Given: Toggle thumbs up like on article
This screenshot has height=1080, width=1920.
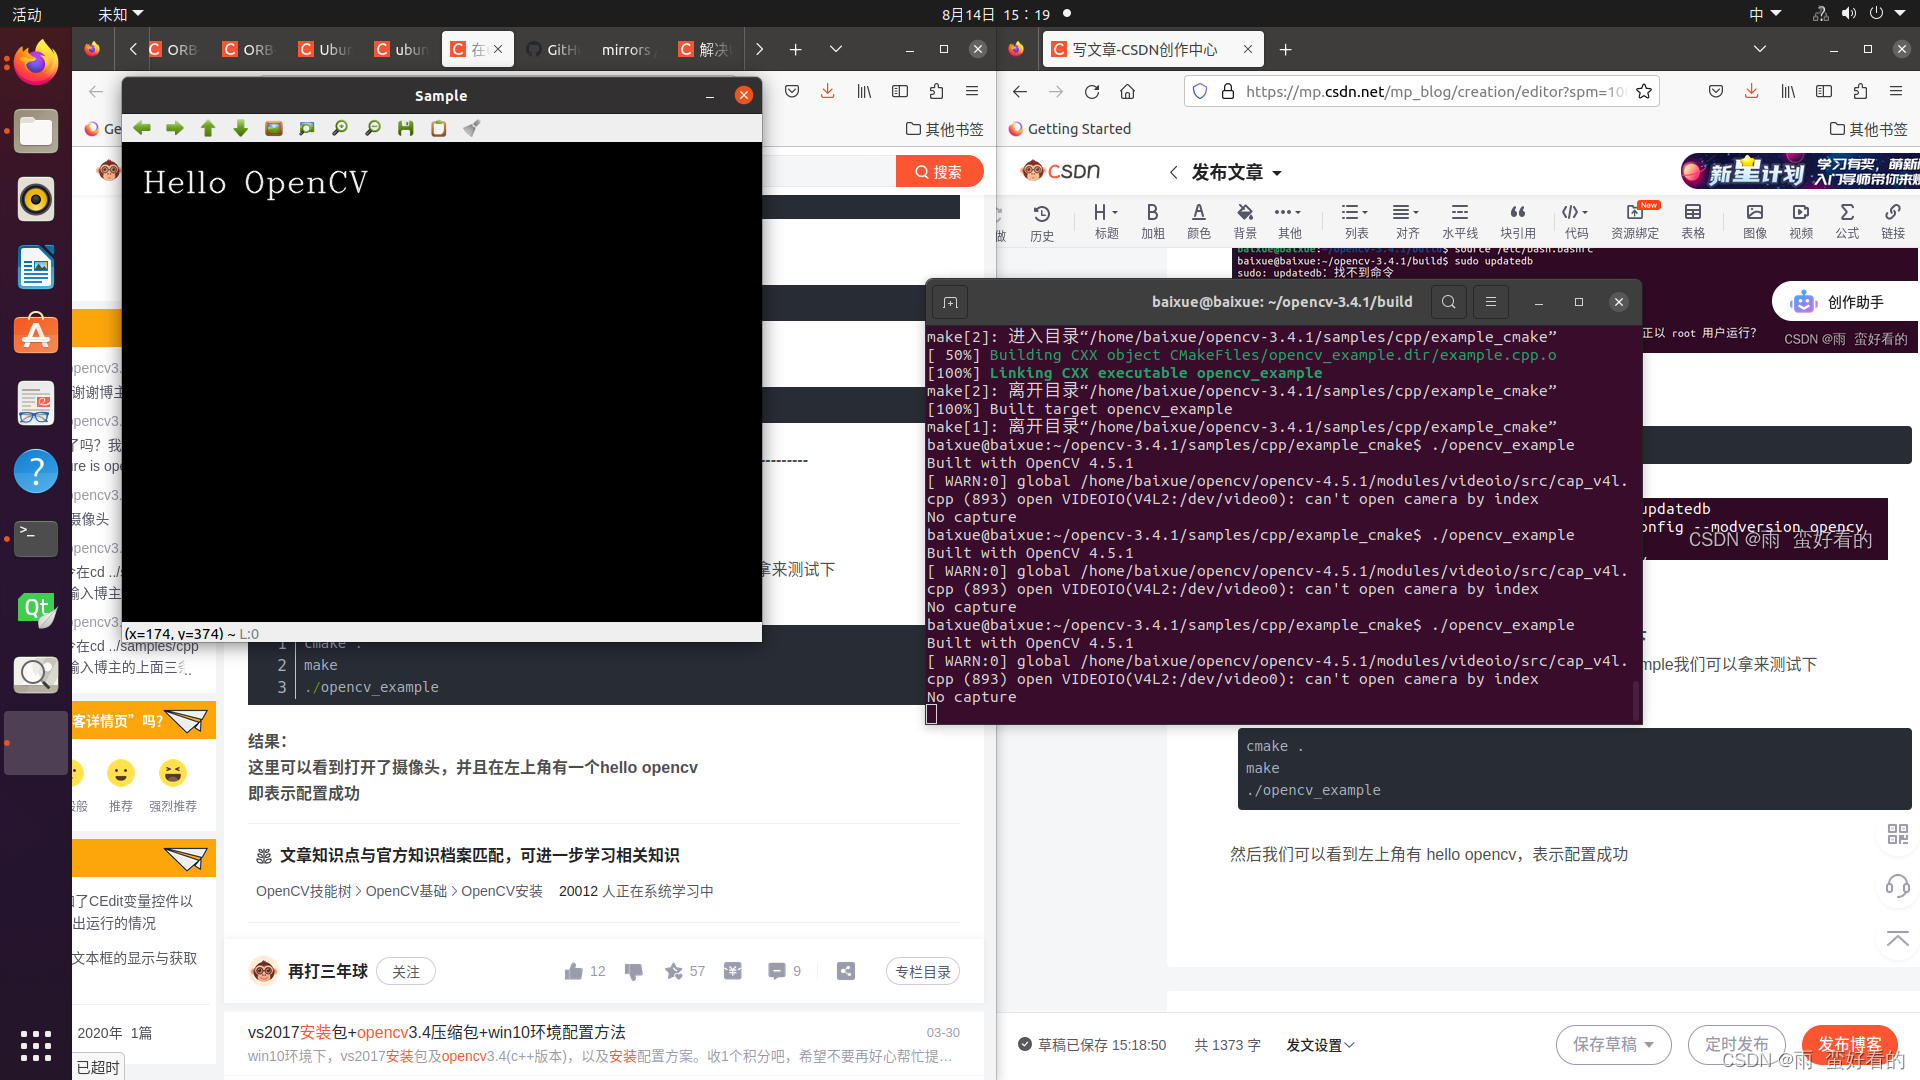Looking at the screenshot, I should 573,971.
